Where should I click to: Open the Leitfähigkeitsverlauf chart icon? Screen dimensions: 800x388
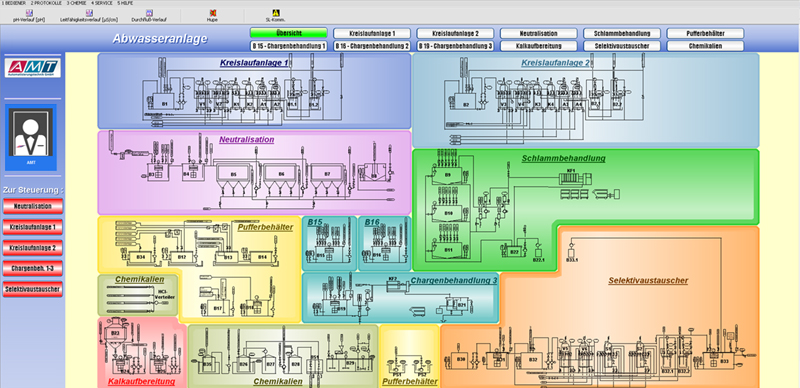89,13
